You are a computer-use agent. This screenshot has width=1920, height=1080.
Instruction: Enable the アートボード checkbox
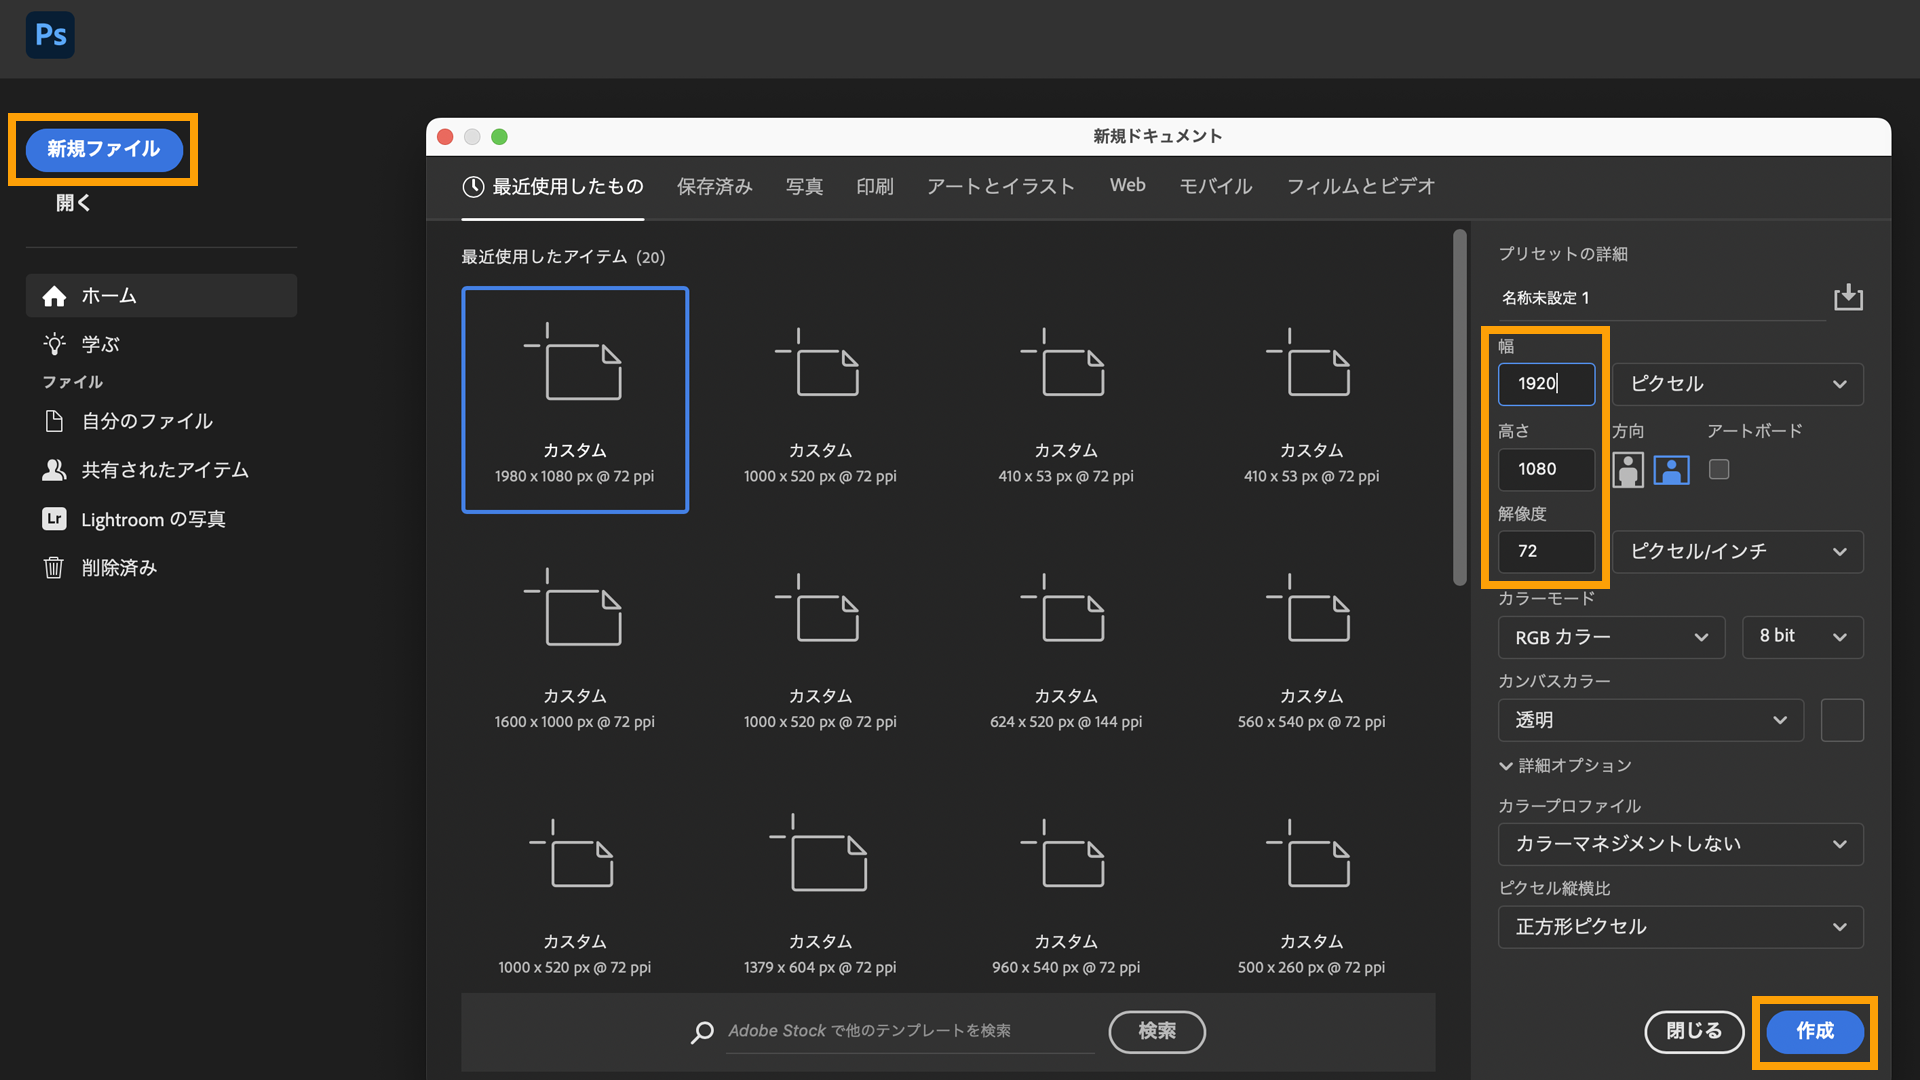click(1719, 469)
